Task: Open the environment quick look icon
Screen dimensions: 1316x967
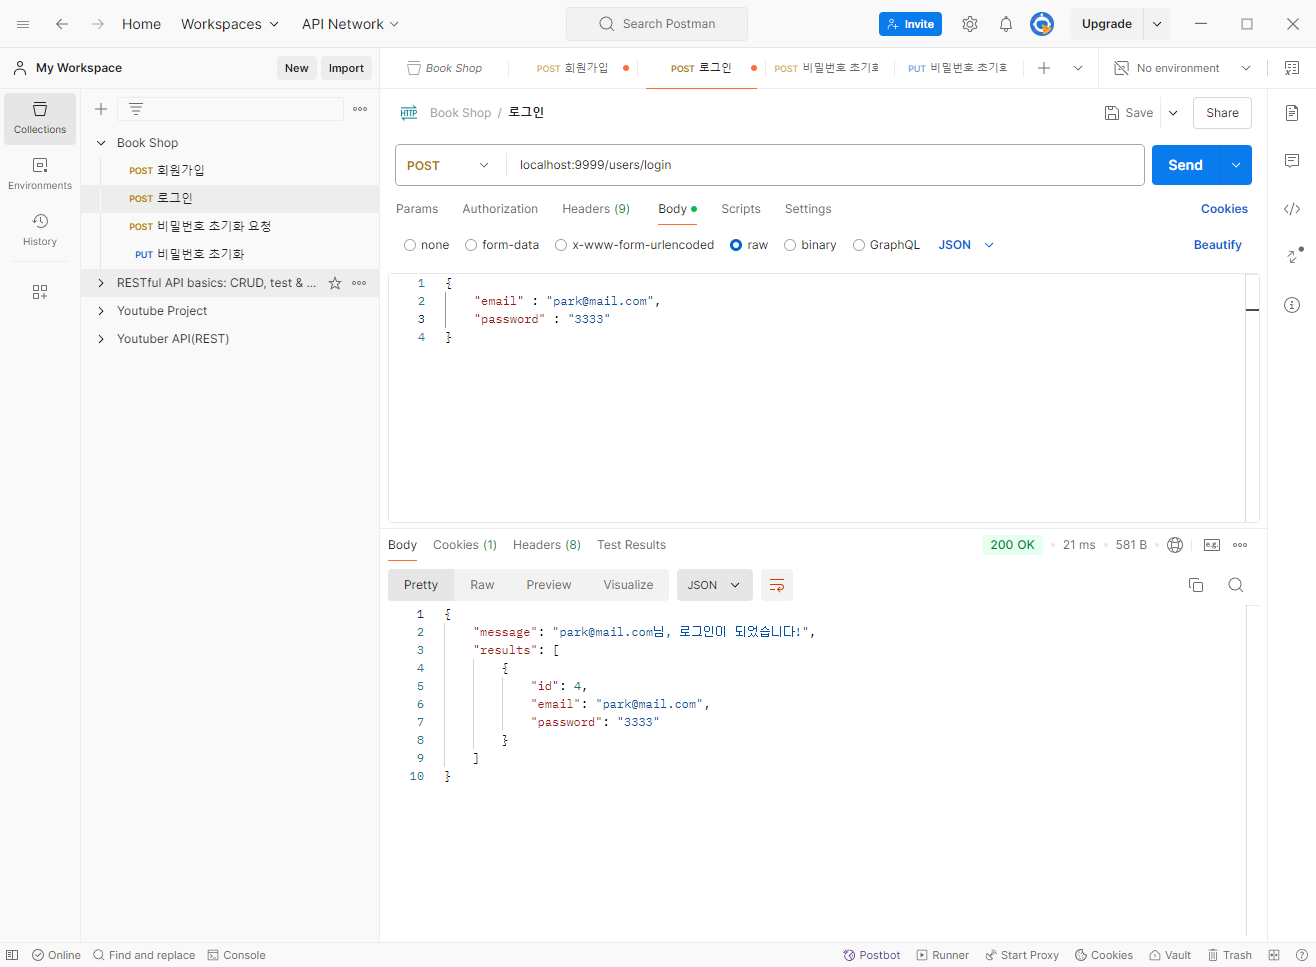Action: coord(1292,68)
